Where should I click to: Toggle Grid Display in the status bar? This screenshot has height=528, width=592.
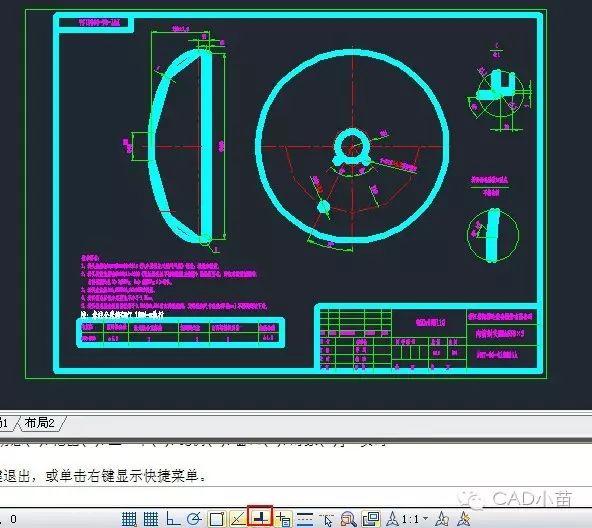click(151, 519)
